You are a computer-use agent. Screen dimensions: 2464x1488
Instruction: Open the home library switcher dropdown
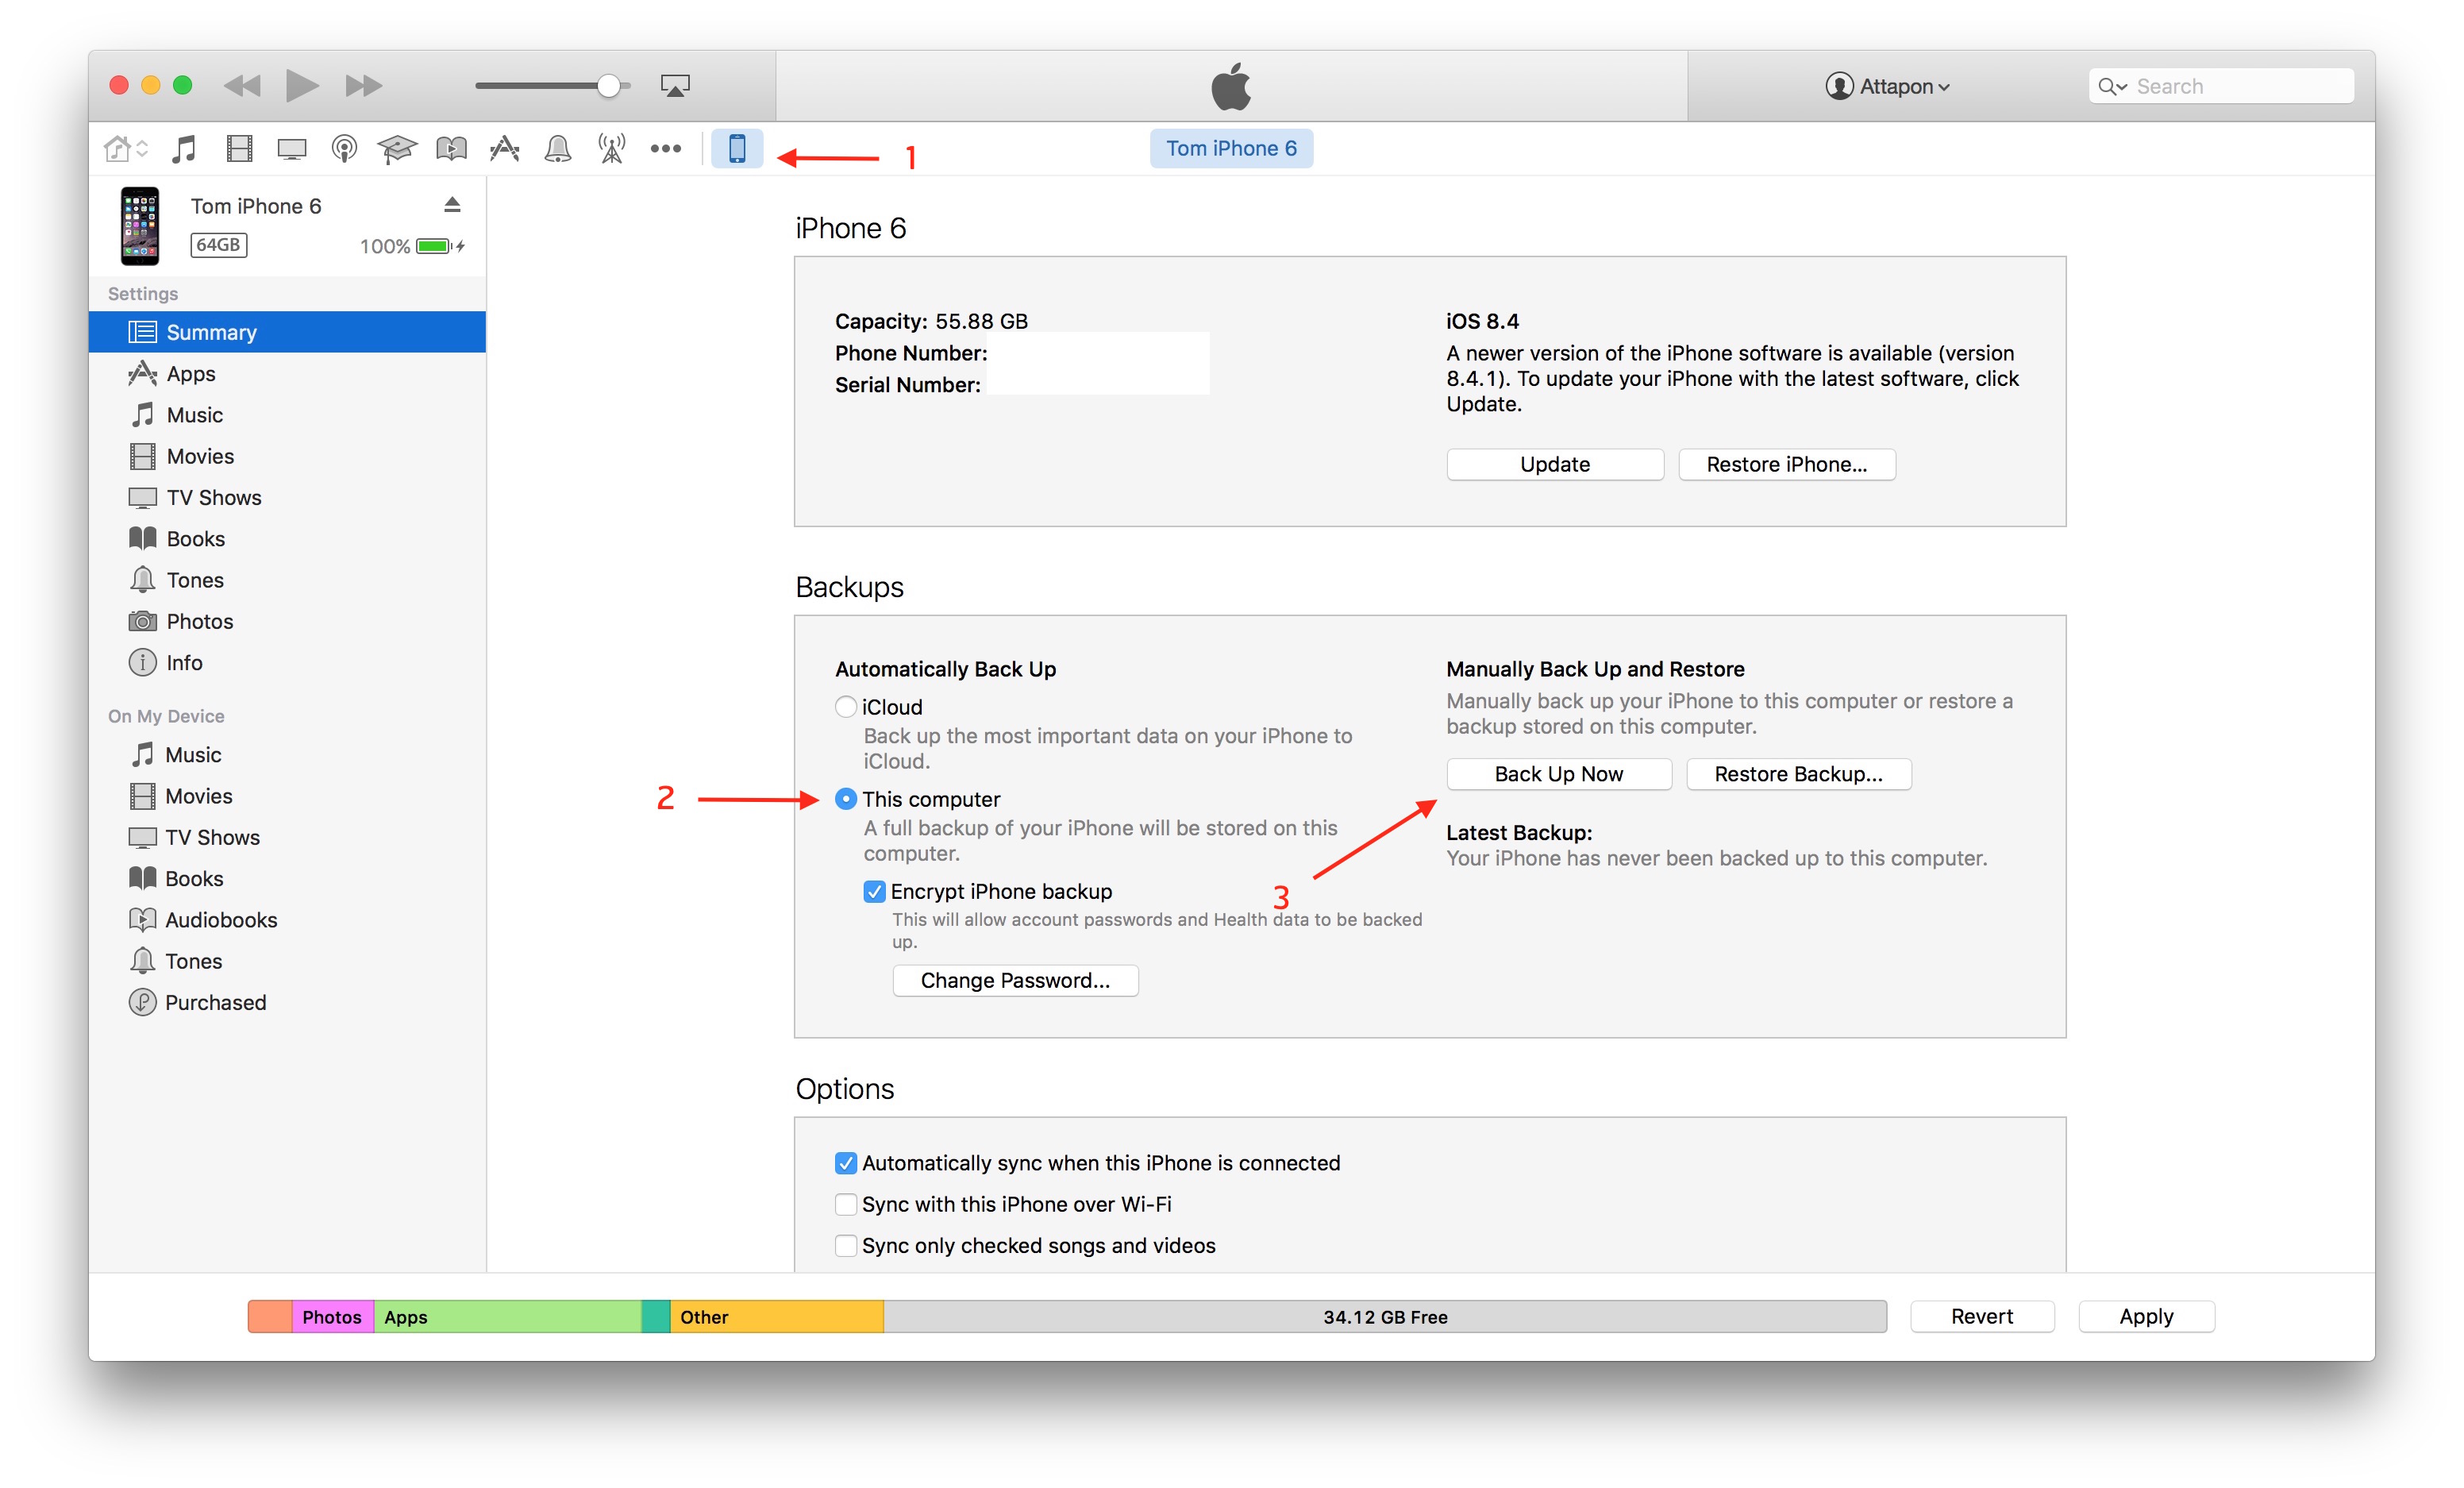coord(125,150)
